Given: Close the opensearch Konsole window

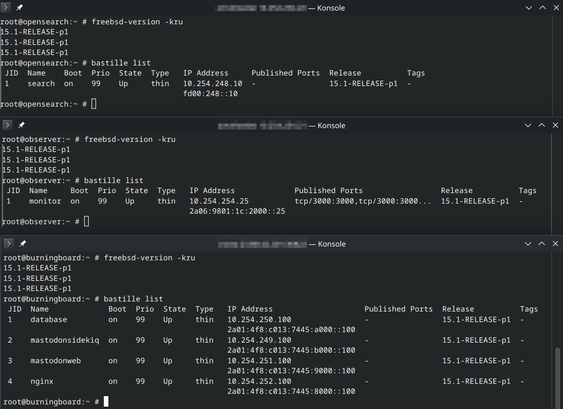Looking at the screenshot, I should click(556, 8).
